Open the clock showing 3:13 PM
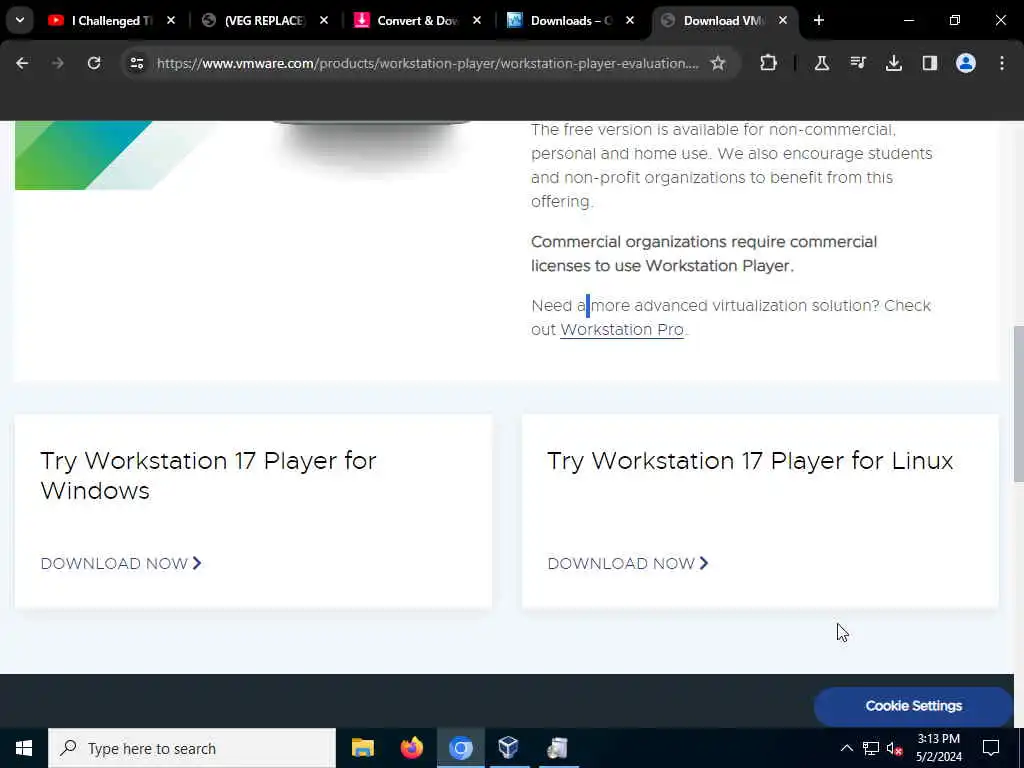This screenshot has width=1024, height=768. [938, 748]
